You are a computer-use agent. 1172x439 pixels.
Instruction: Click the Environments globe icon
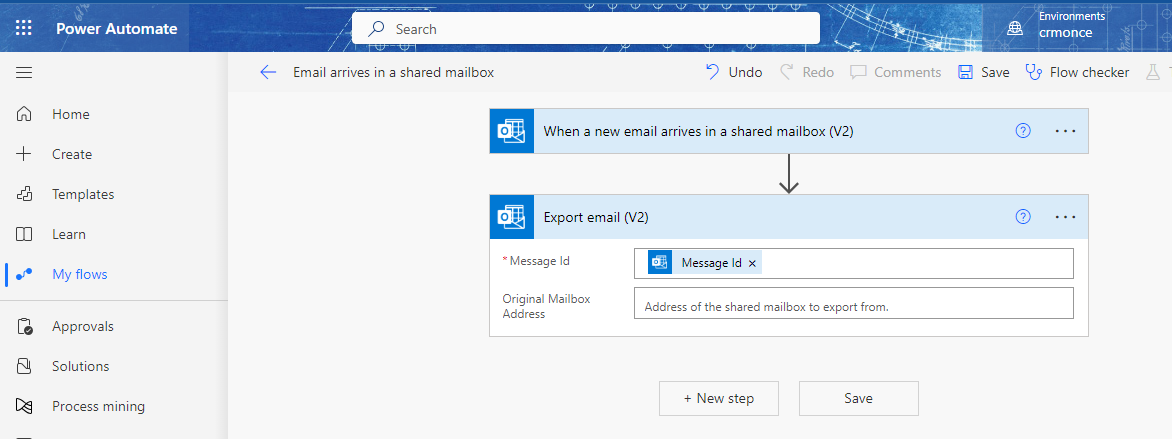[1014, 29]
